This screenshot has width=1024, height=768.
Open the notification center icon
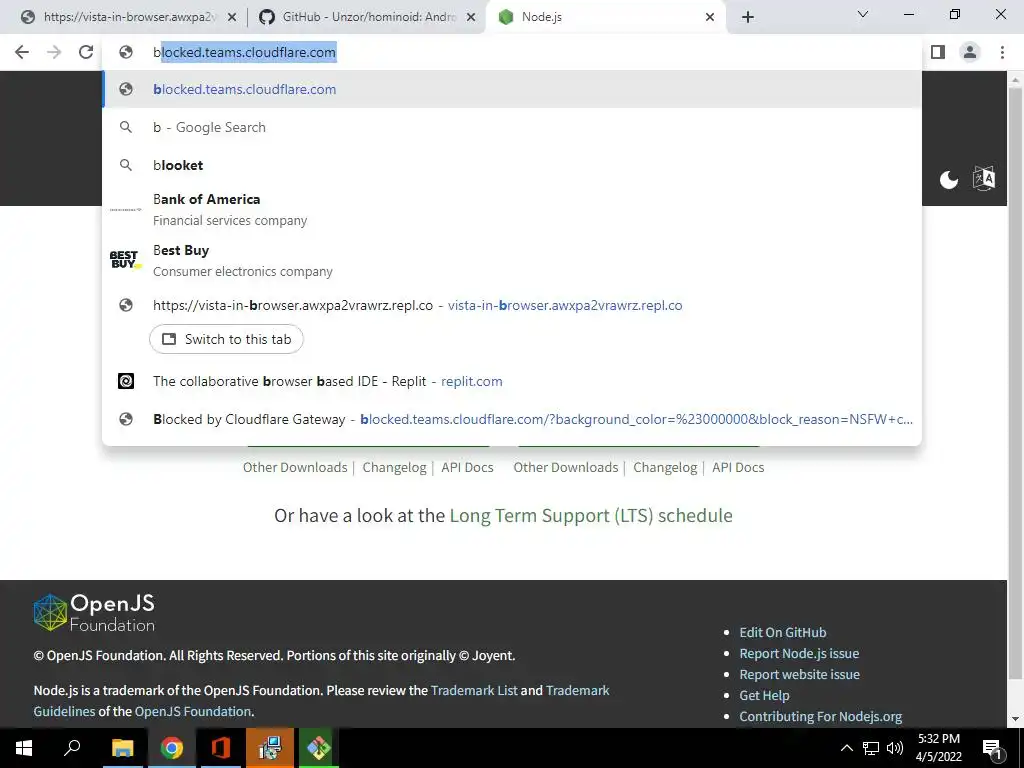[x=992, y=749]
